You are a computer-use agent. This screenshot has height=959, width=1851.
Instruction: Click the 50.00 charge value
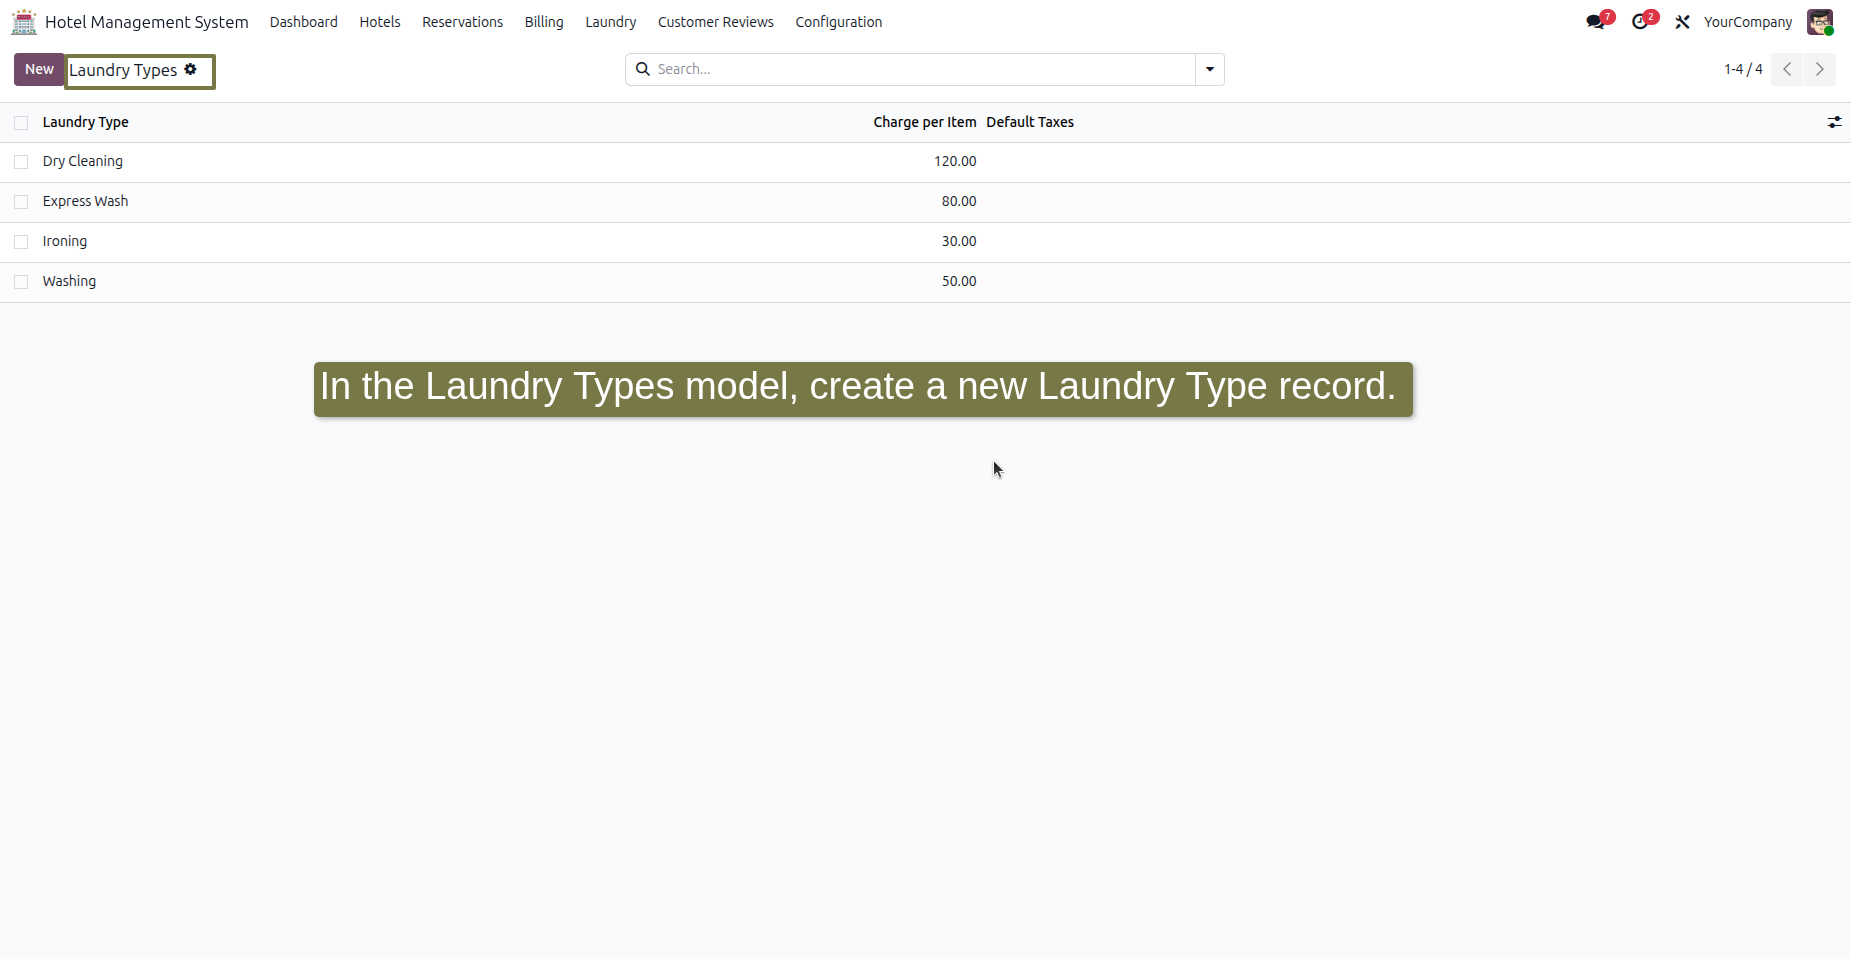click(x=959, y=281)
